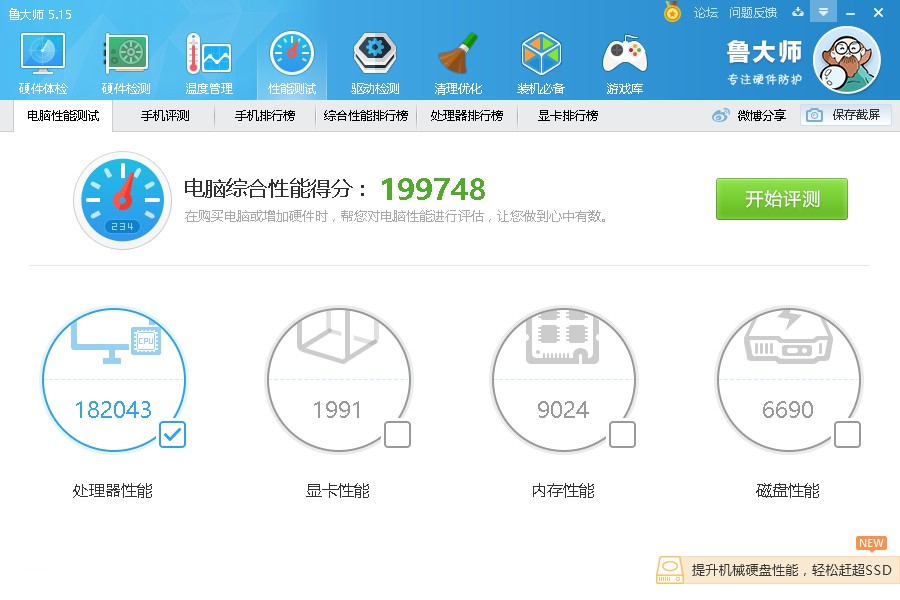The height and width of the screenshot is (600, 900).
Task: Switch to 显卡排行榜 tab
Action: click(568, 116)
